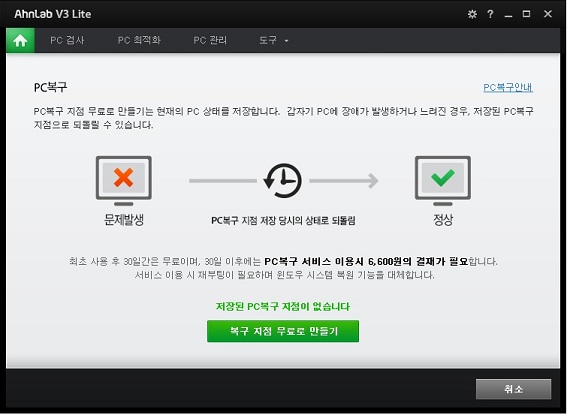Click the AhnLab V3 Lite title text
This screenshot has width=567, height=415.
[53, 14]
